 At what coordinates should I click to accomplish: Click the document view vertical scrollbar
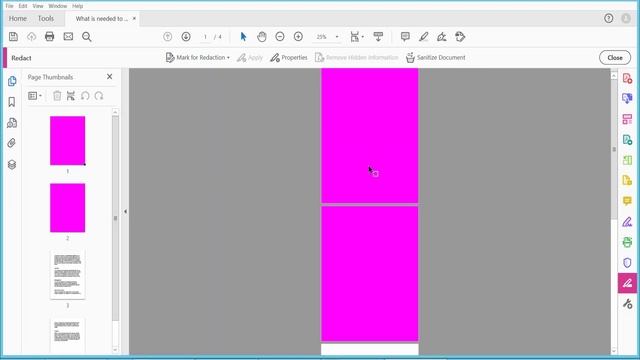pyautogui.click(x=614, y=149)
